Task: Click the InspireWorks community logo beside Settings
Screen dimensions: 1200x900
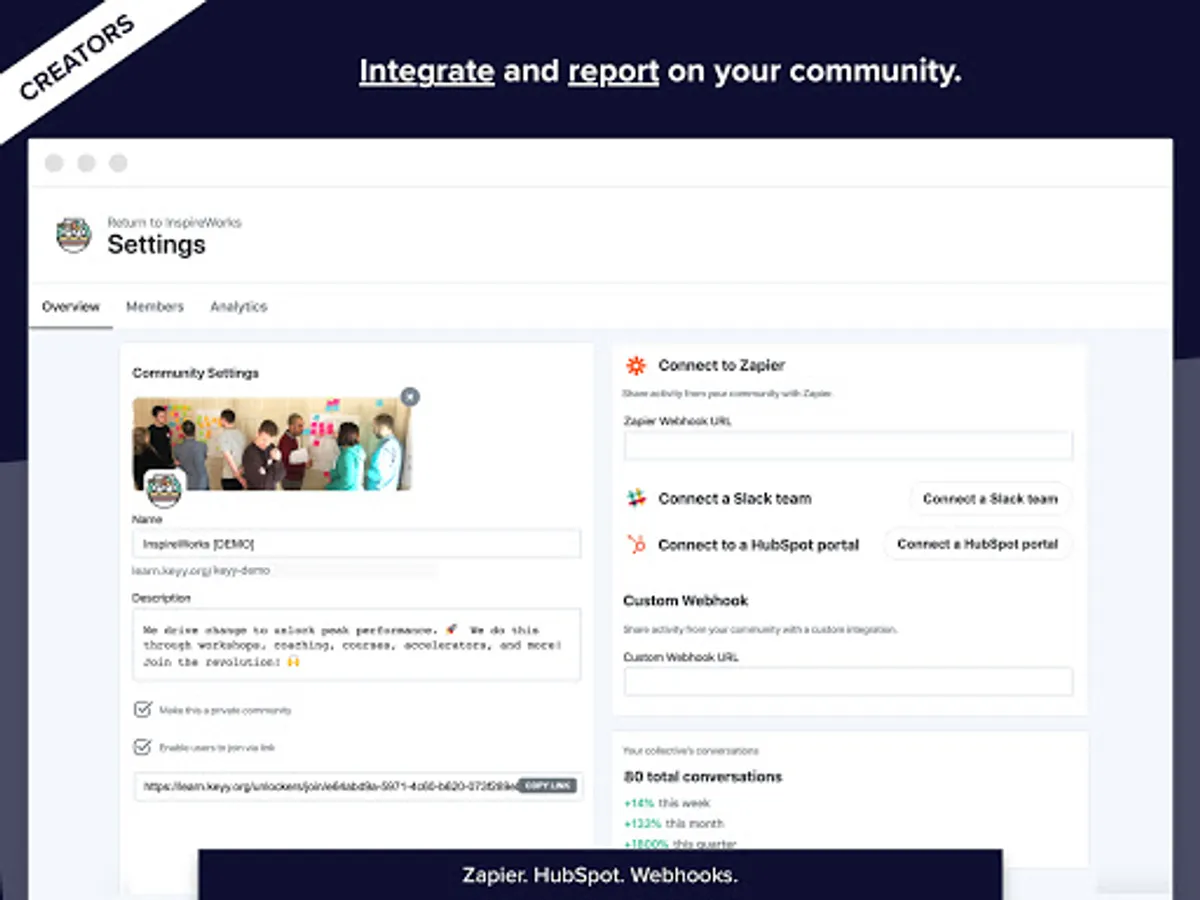Action: point(74,235)
